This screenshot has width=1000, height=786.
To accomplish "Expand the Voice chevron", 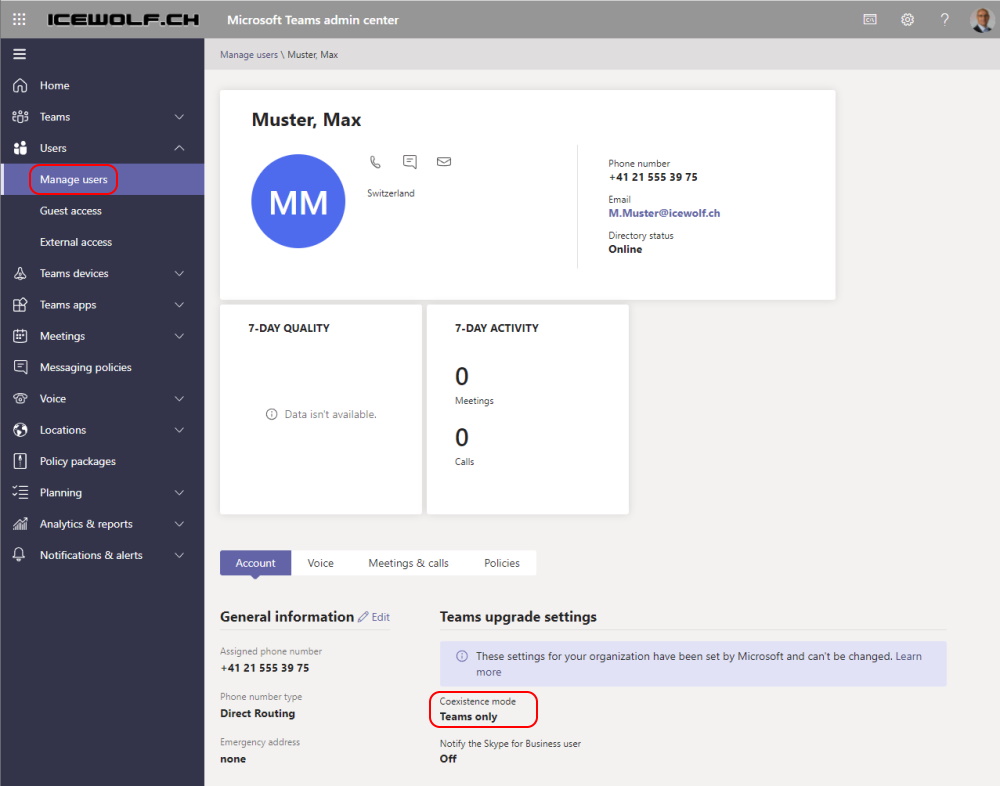I will (x=179, y=398).
